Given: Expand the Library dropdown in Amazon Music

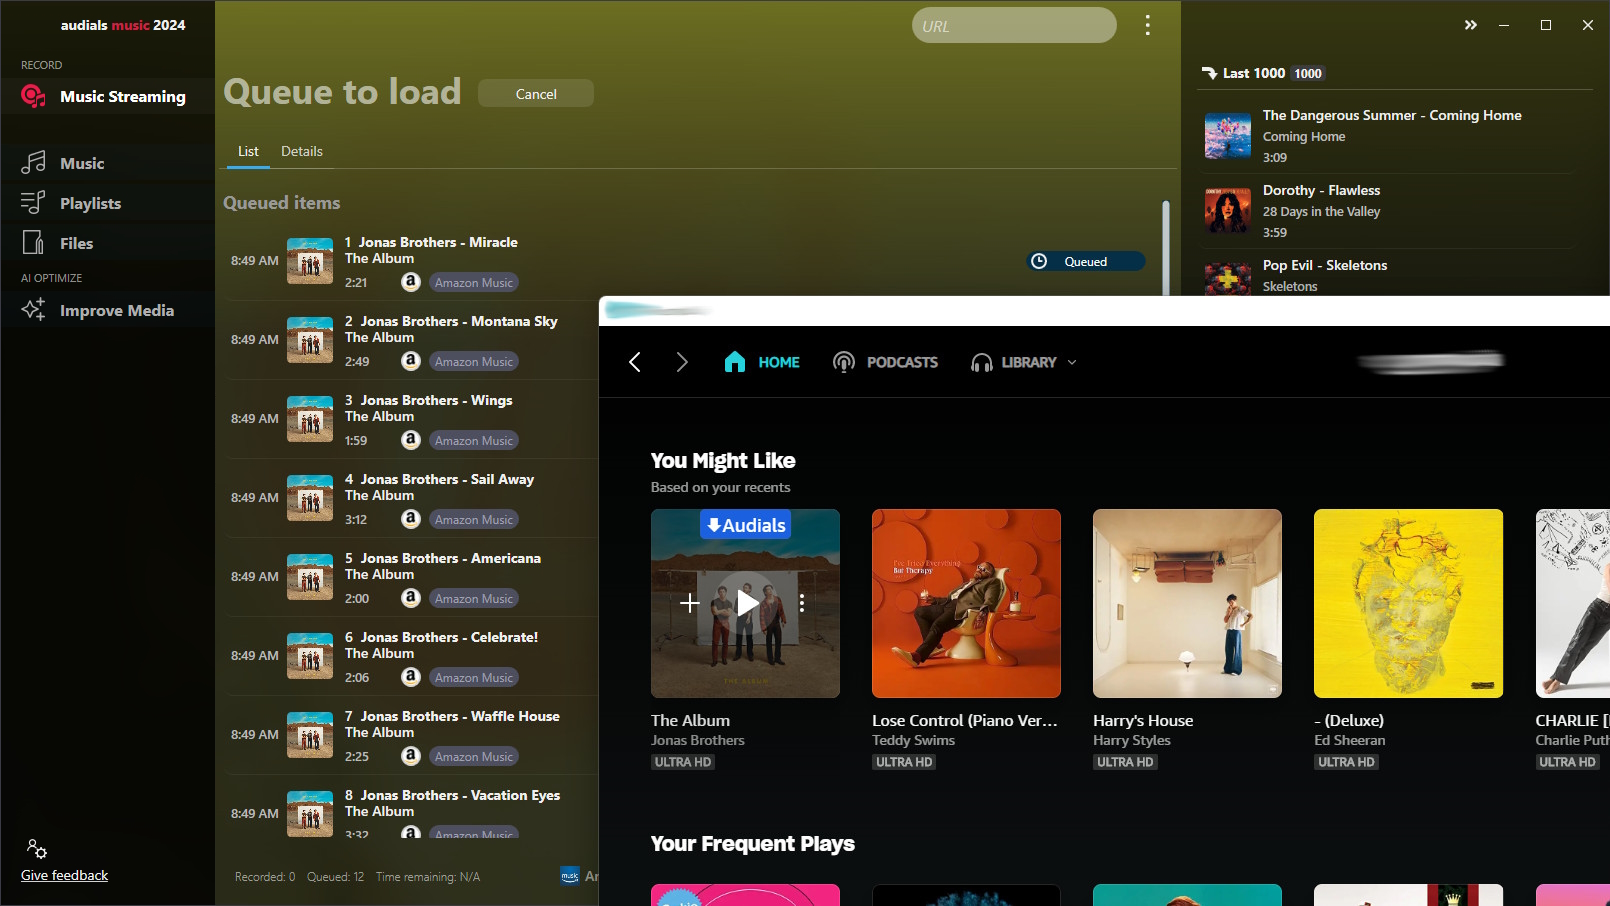Looking at the screenshot, I should [1072, 362].
